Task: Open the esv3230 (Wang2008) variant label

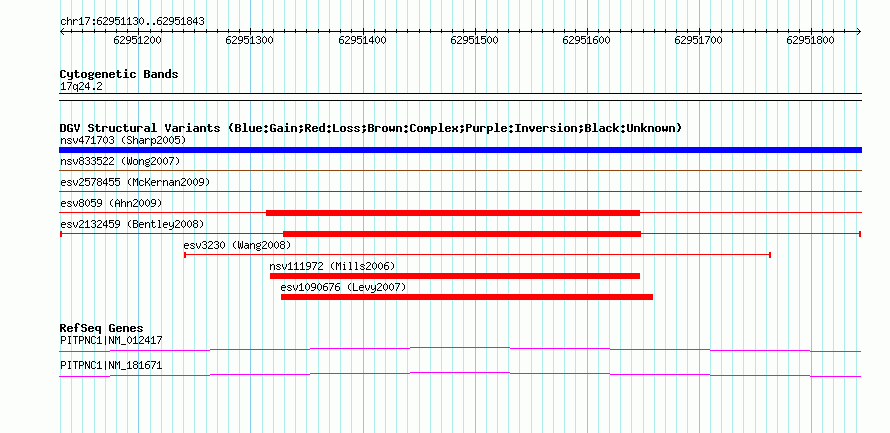Action: [237, 245]
